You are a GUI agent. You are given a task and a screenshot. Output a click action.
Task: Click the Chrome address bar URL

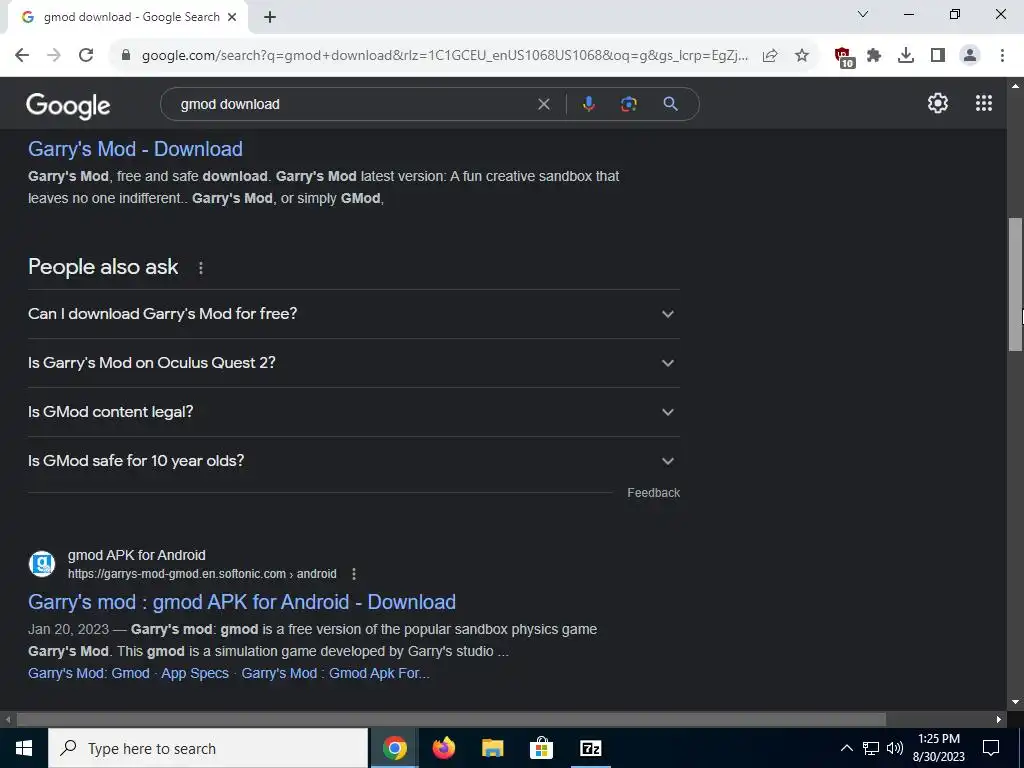pos(444,56)
